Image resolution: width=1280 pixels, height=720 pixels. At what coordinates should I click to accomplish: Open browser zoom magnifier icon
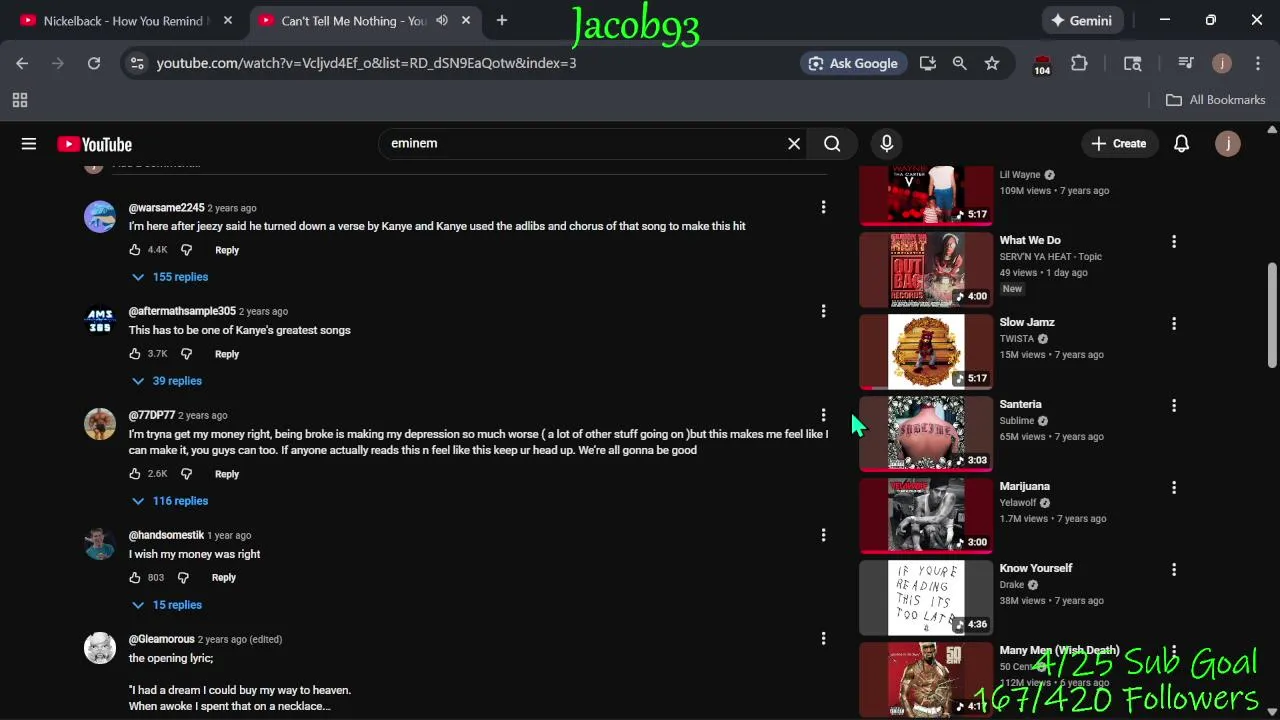click(x=960, y=63)
